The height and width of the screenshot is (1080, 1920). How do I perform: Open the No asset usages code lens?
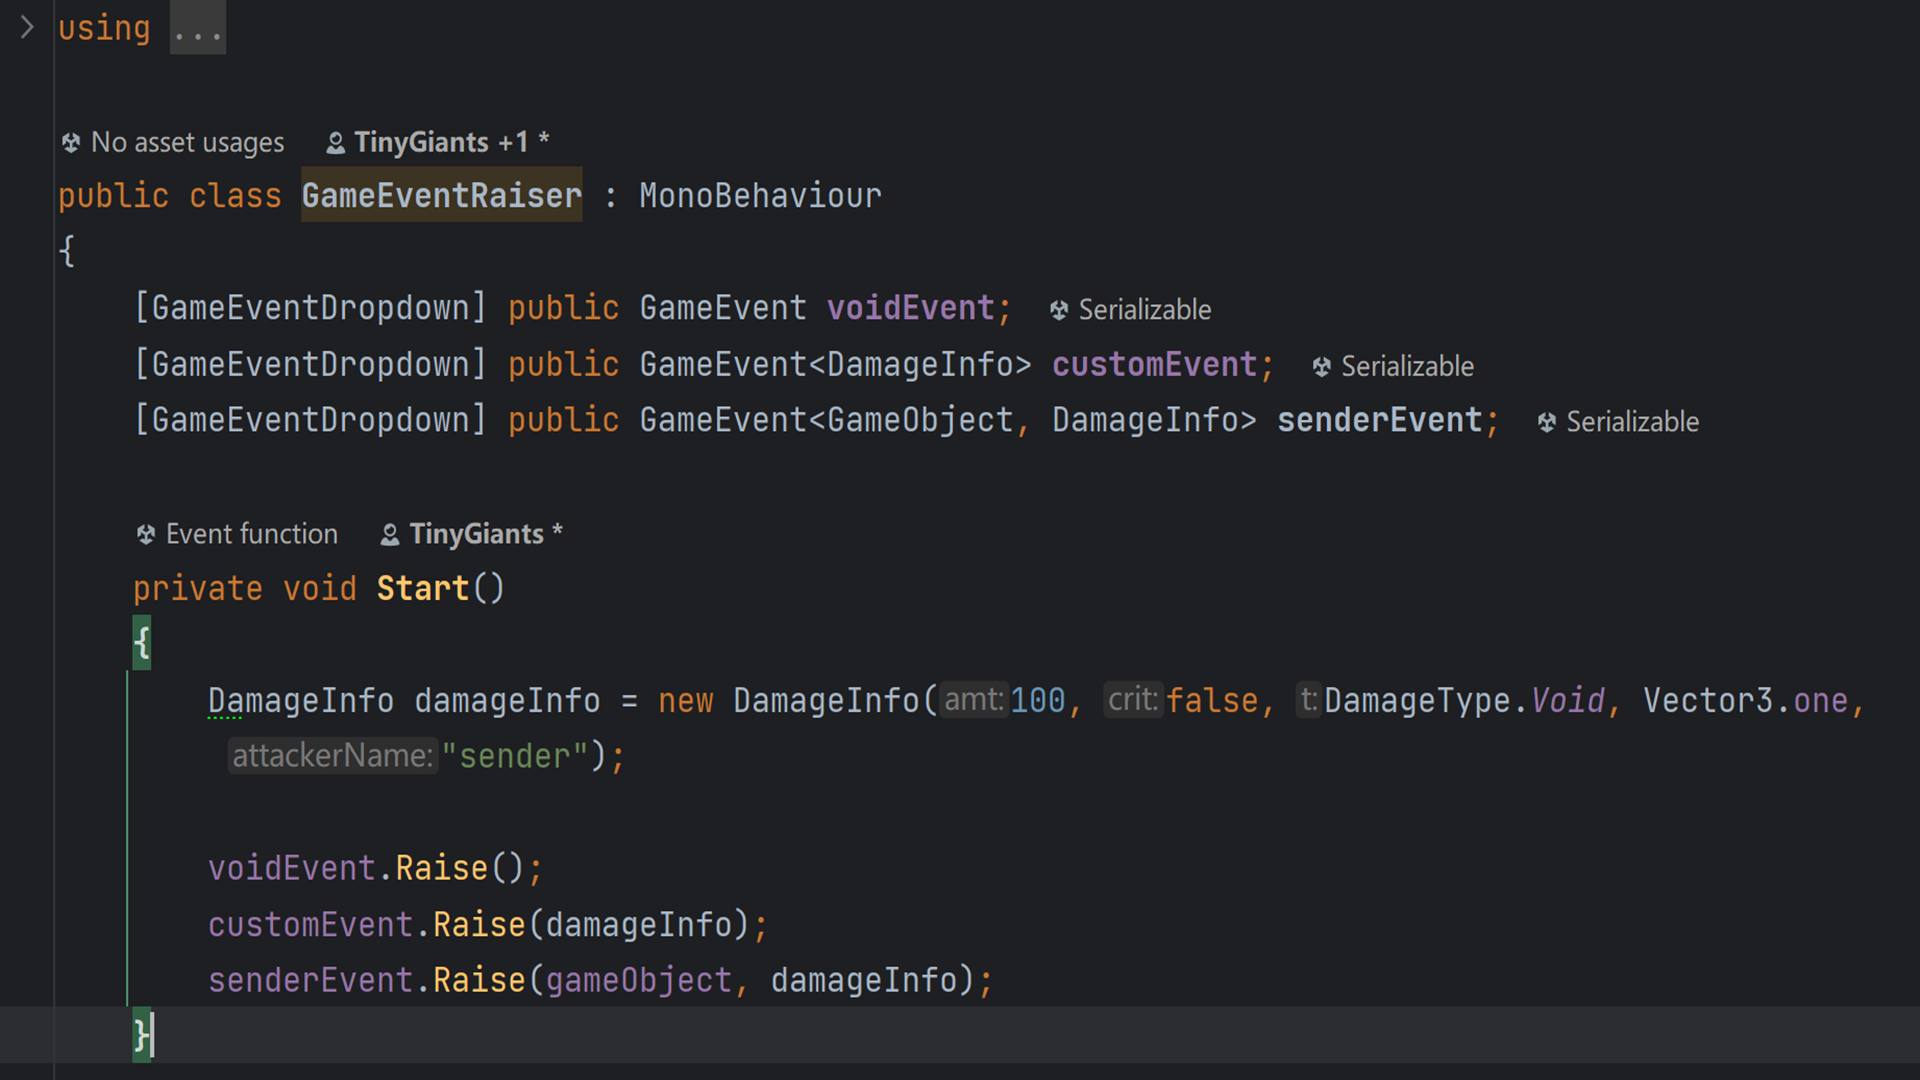pyautogui.click(x=187, y=143)
